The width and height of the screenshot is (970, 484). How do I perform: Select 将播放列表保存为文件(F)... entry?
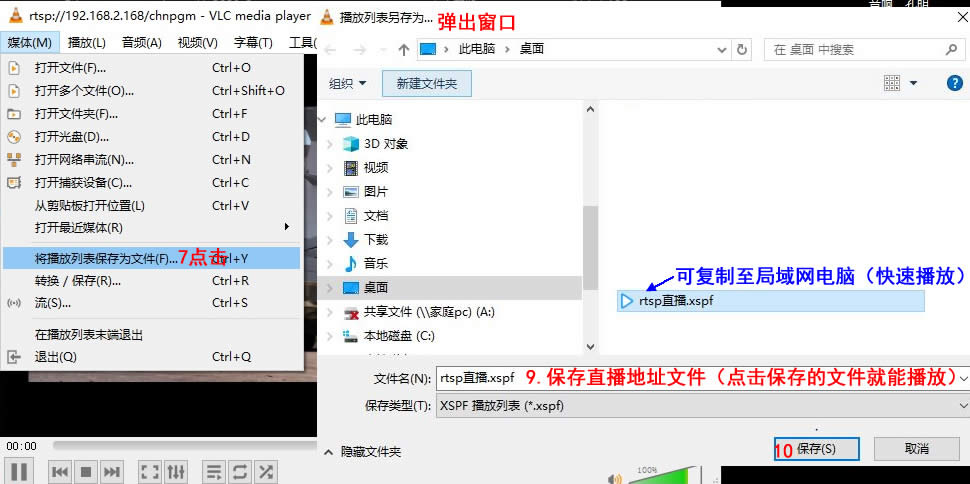tap(152, 258)
